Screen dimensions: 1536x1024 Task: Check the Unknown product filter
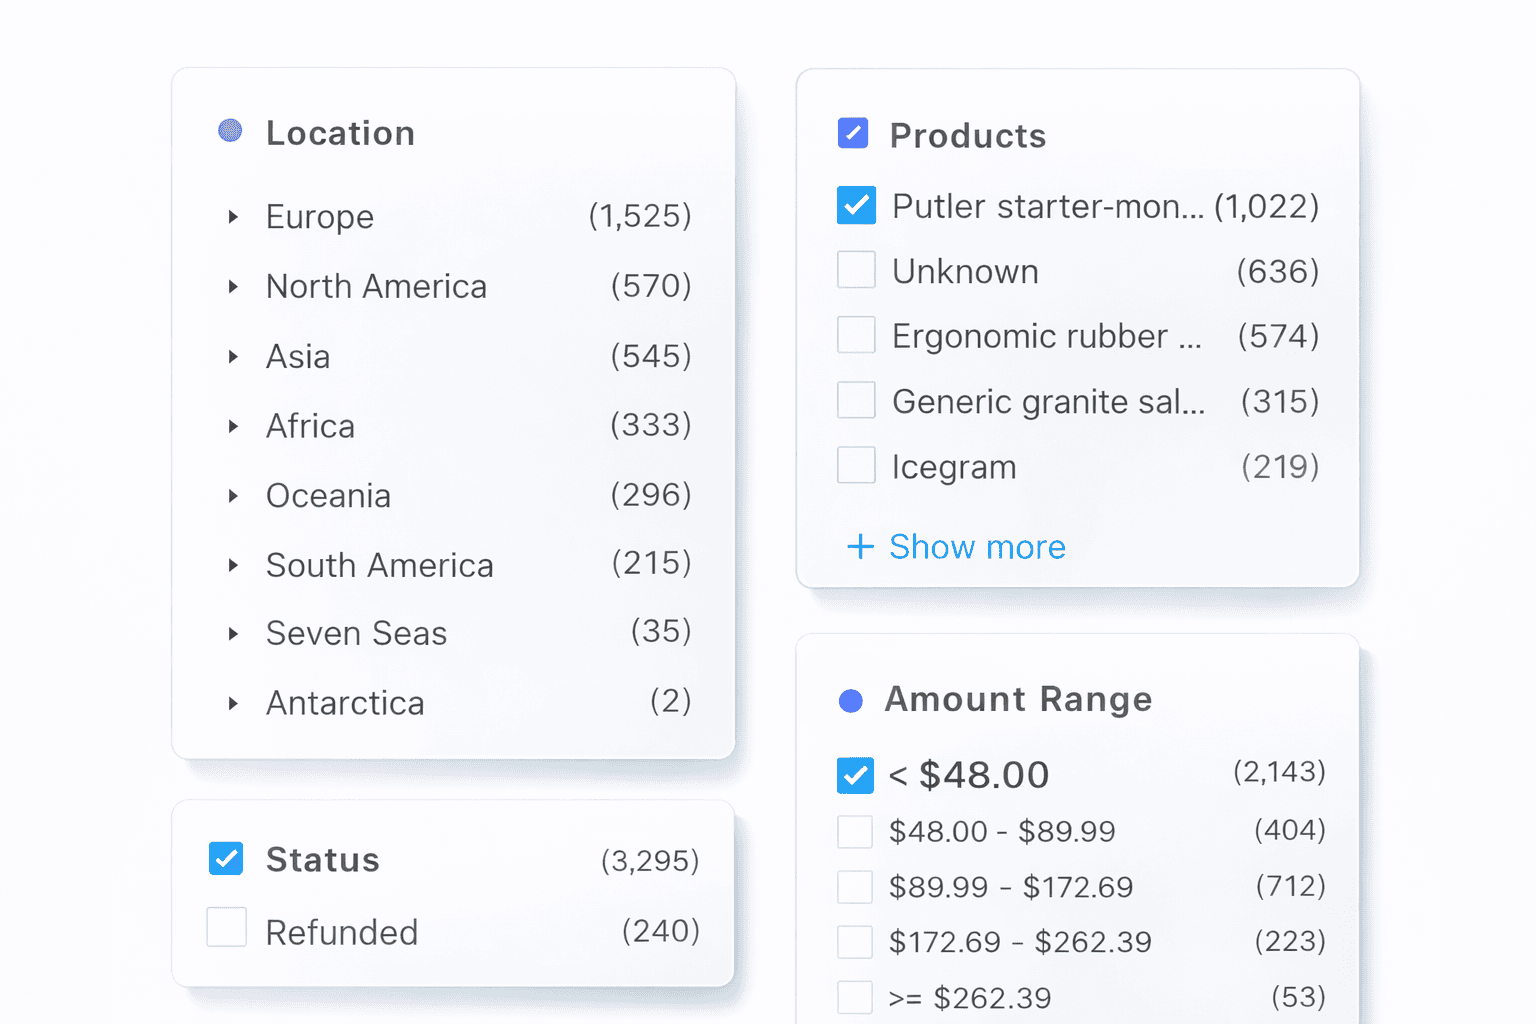coord(856,269)
